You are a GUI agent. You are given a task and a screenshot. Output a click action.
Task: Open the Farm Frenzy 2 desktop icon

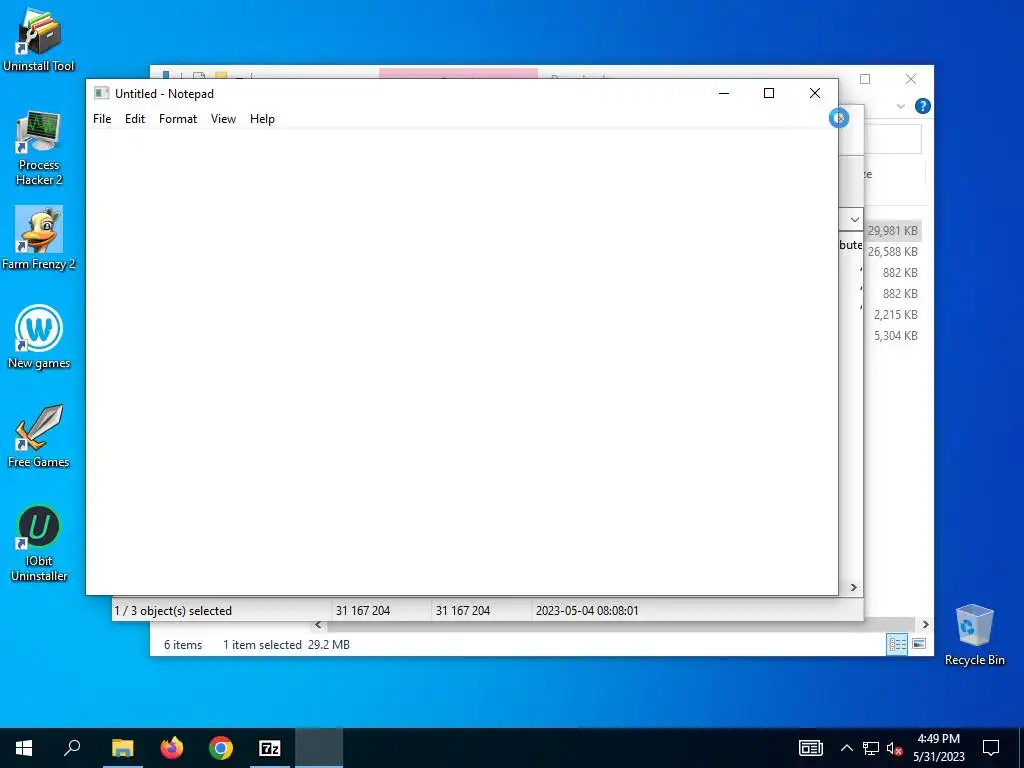pos(39,238)
